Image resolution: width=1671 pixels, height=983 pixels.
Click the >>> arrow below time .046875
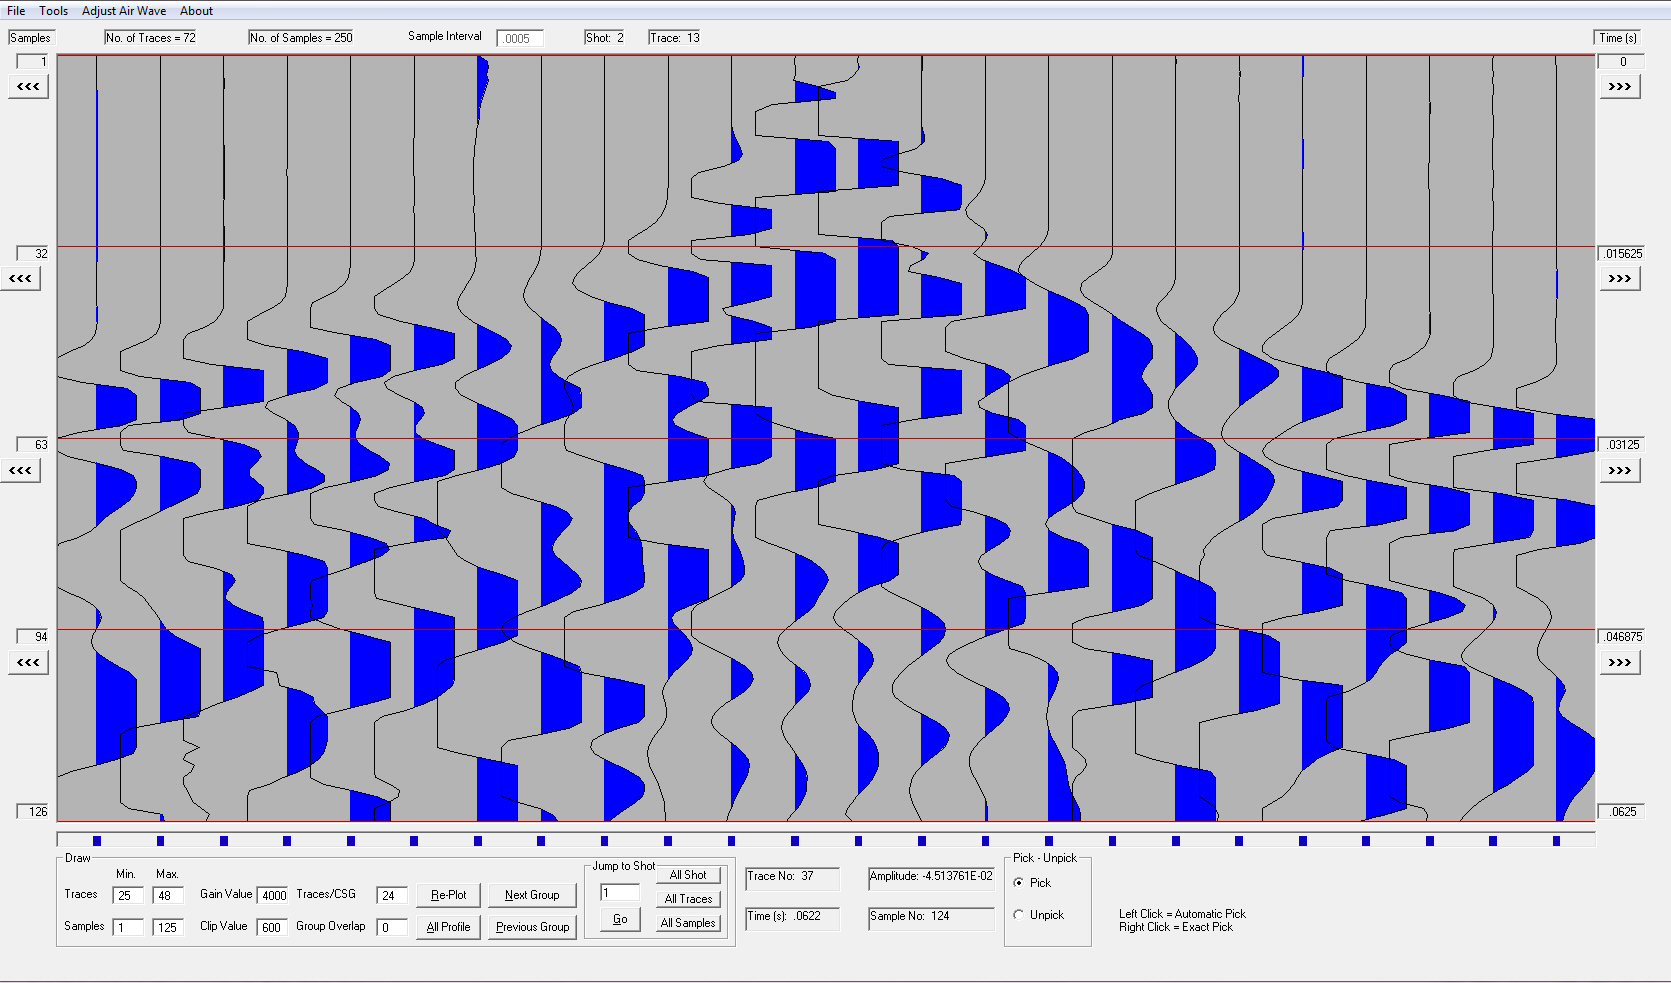(1619, 663)
